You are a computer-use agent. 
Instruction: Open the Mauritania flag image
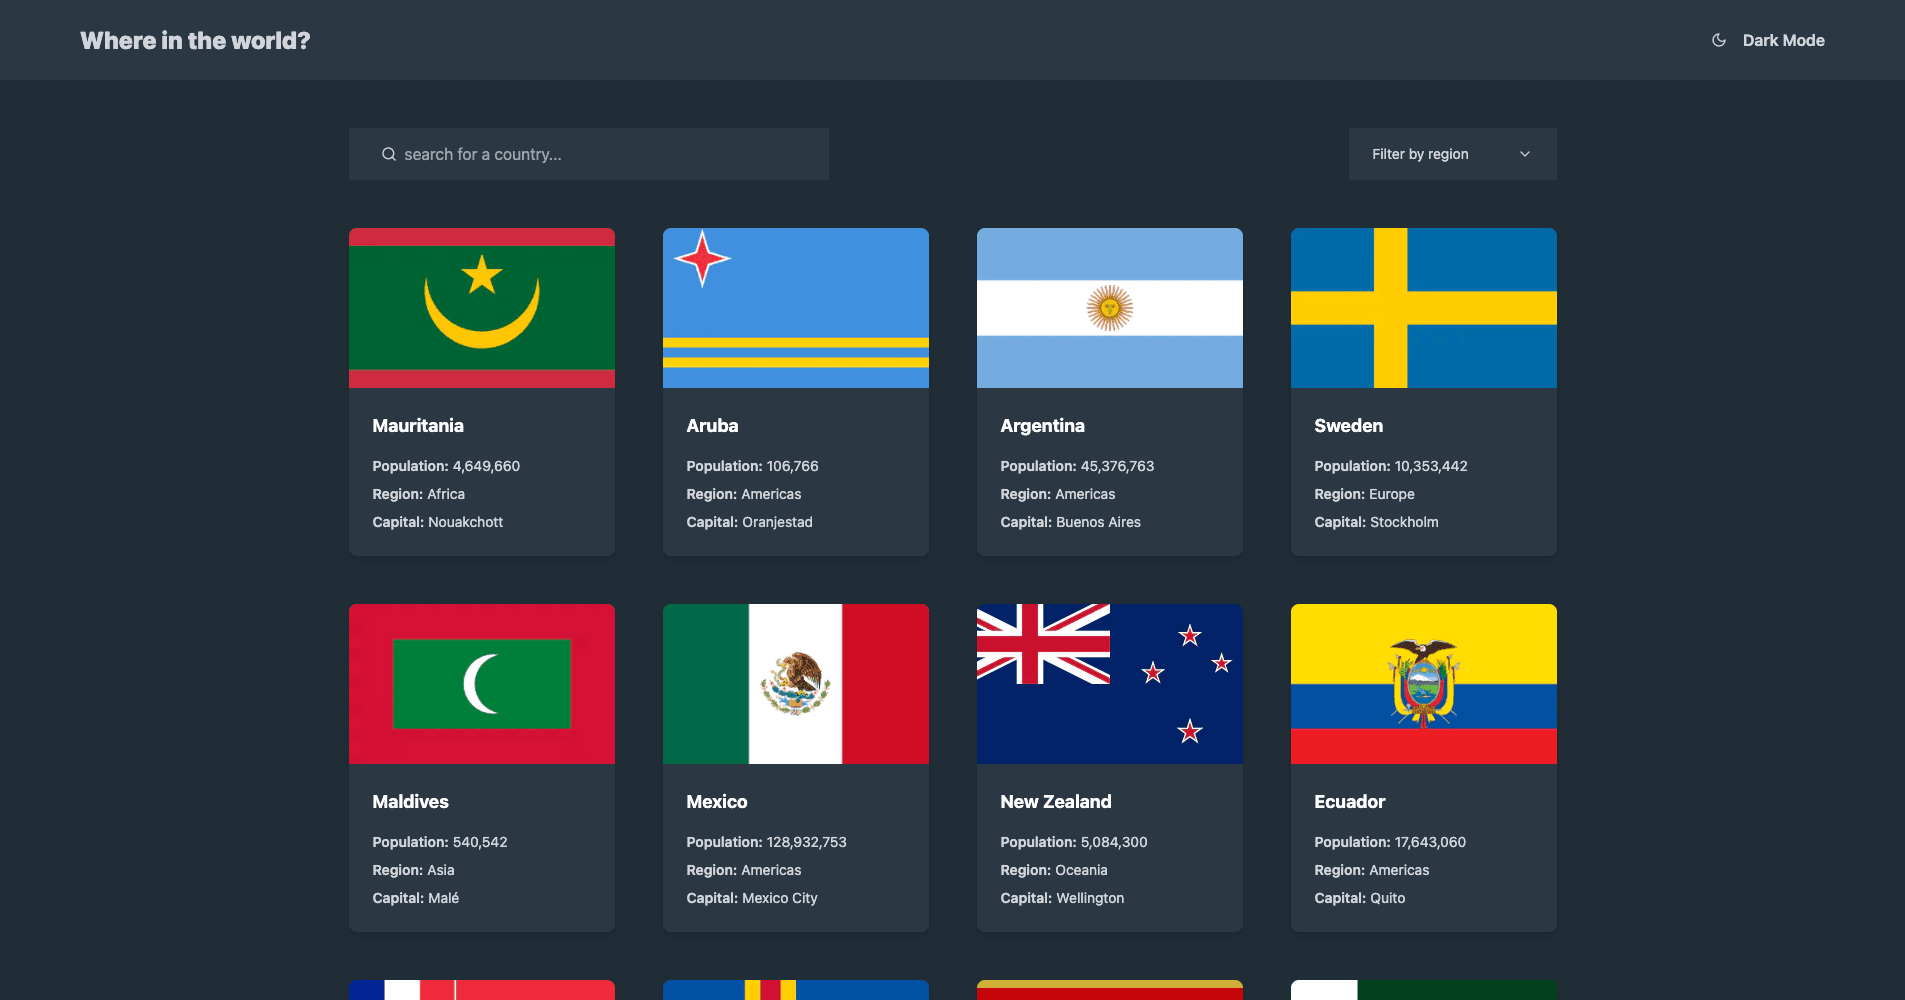pyautogui.click(x=482, y=308)
